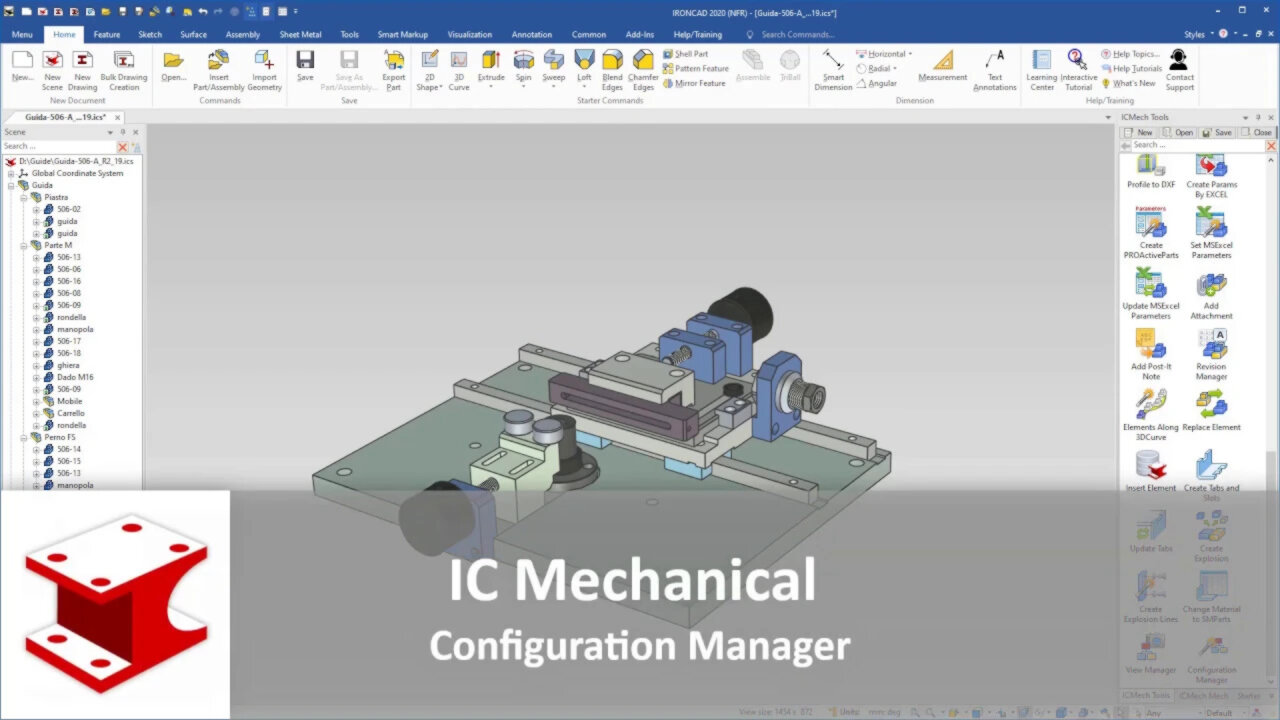Click the Export Part button
The image size is (1280, 720).
pyautogui.click(x=393, y=68)
